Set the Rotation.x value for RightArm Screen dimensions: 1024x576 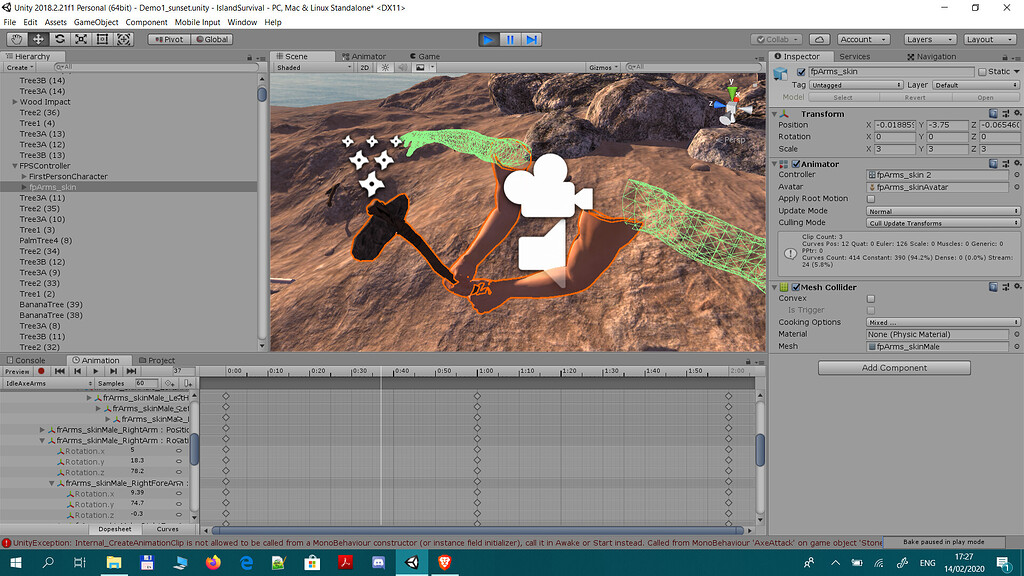133,450
